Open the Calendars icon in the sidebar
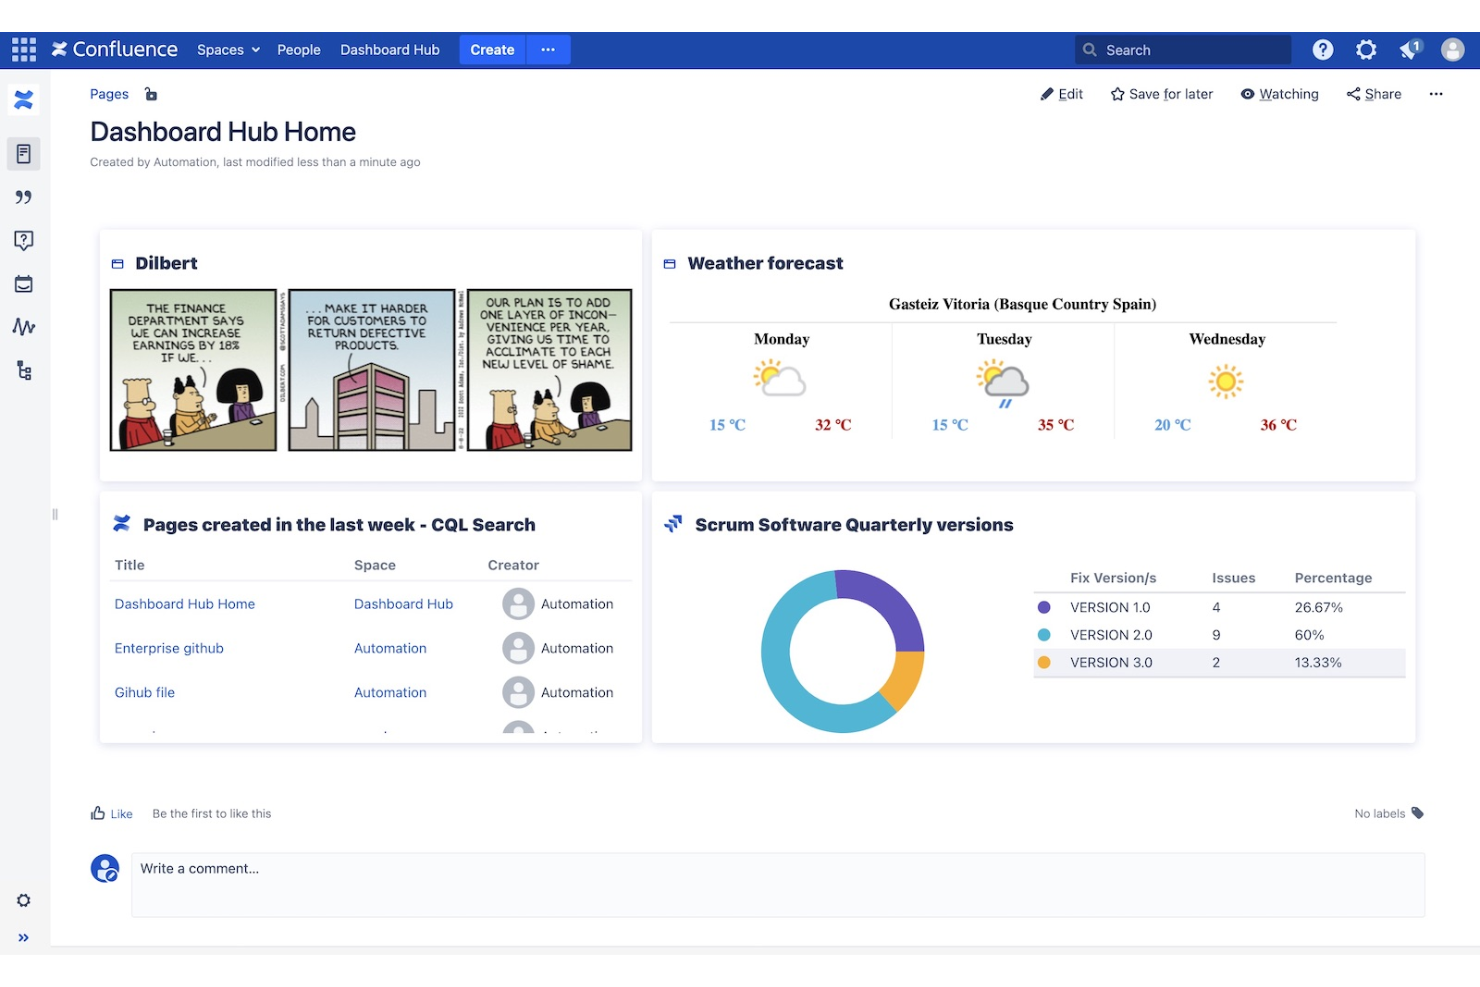 pos(24,284)
